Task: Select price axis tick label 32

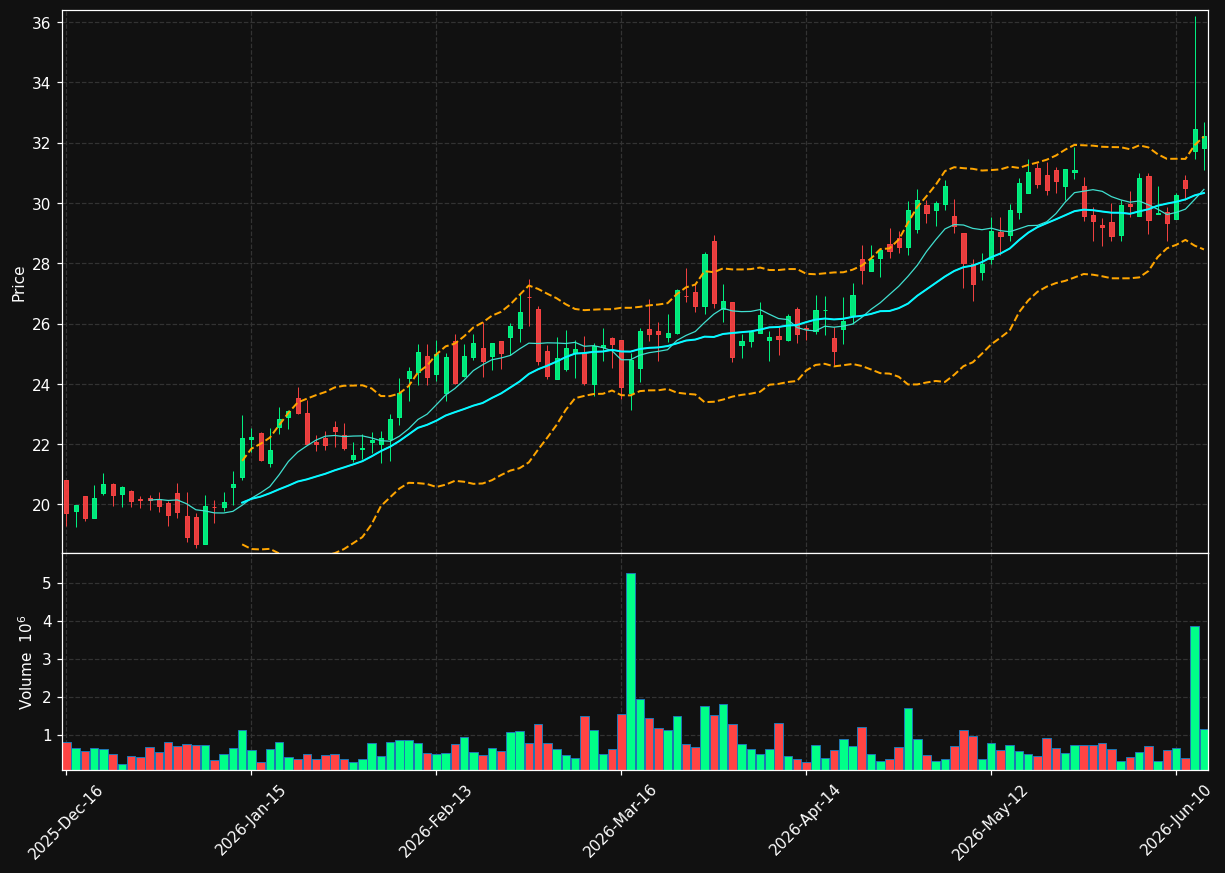Action: (42, 143)
